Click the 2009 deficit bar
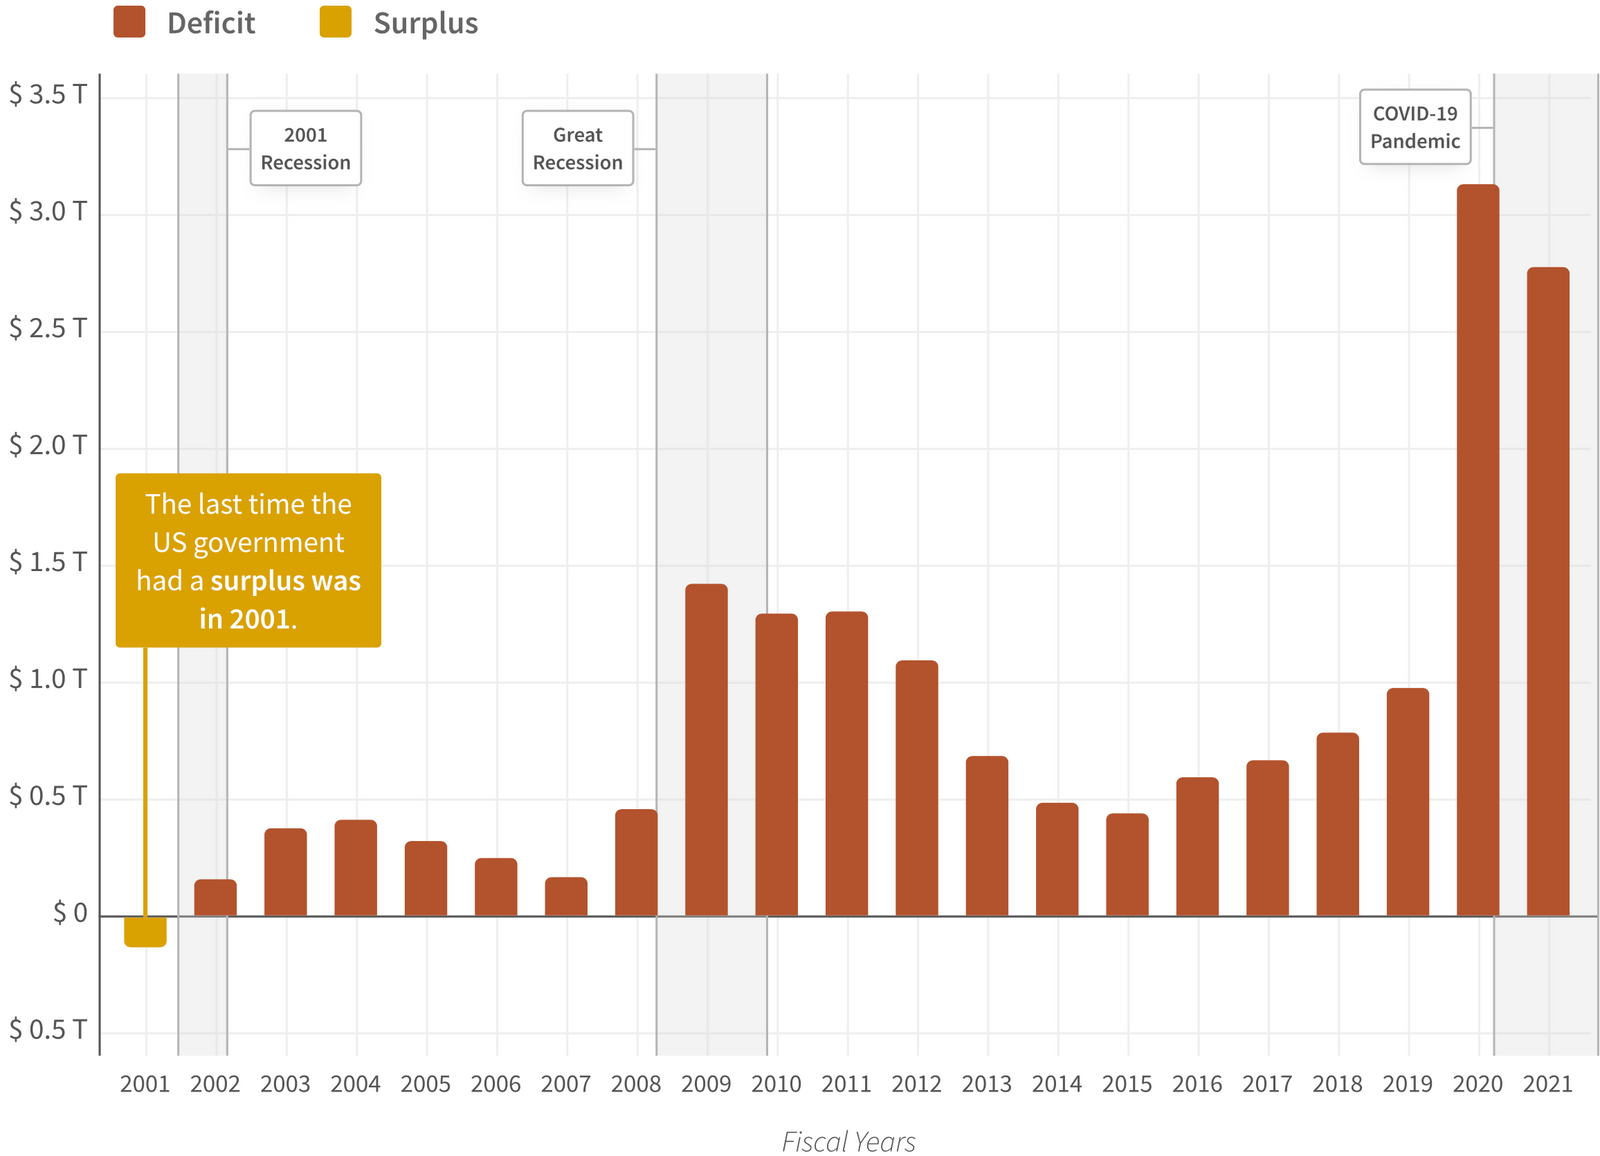This screenshot has height=1156, width=1600. [706, 750]
